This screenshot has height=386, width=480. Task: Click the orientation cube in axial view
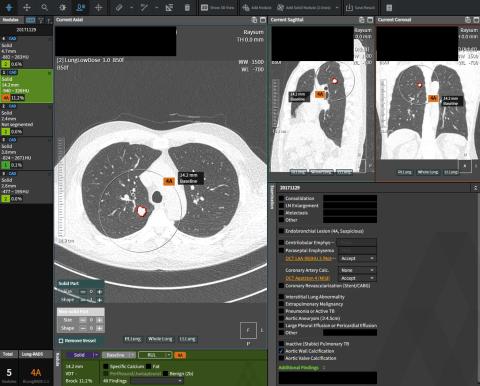(248, 330)
